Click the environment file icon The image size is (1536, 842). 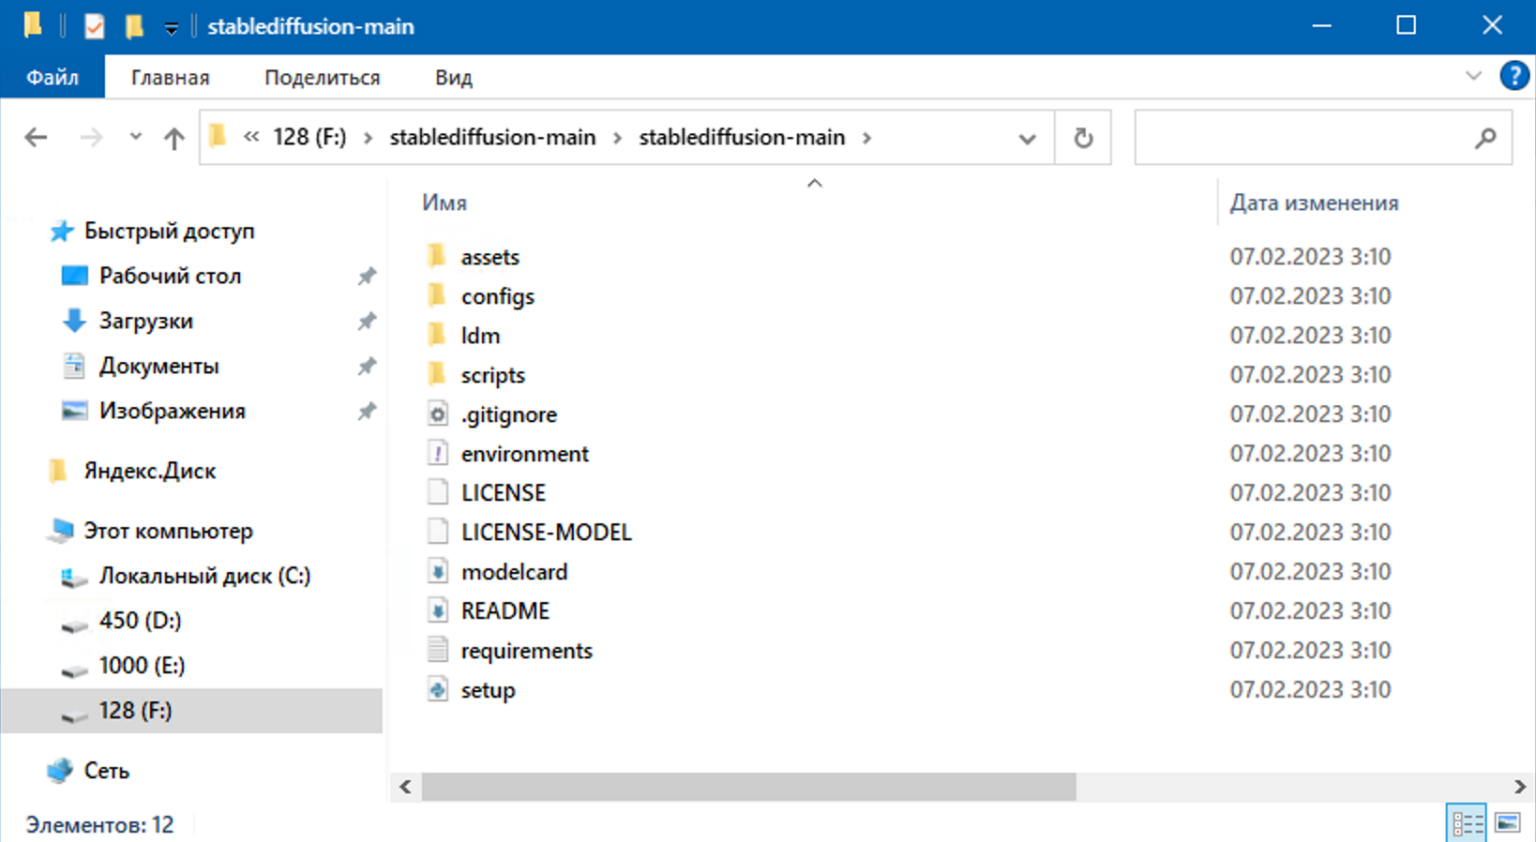(x=437, y=453)
